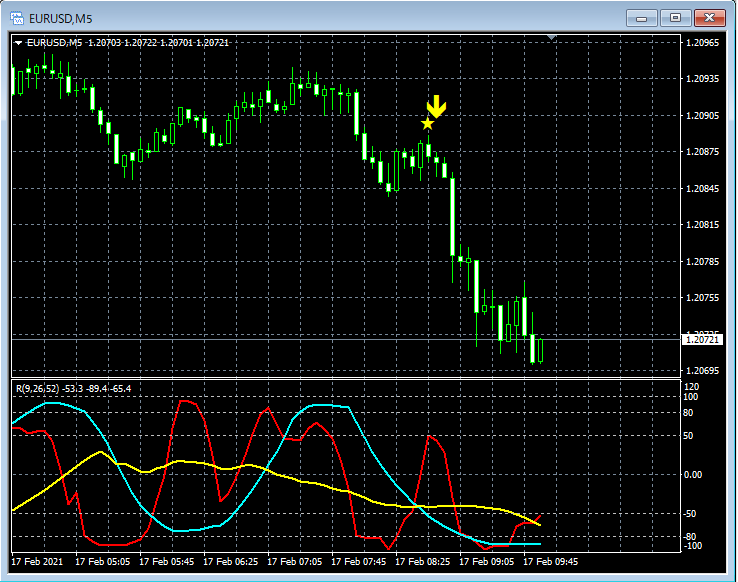
Task: Click the yellow star signal marker
Action: pos(427,124)
